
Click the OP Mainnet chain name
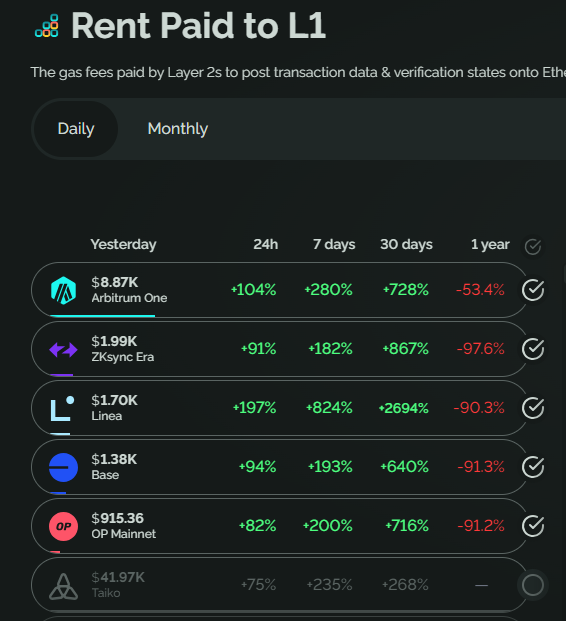coord(124,534)
